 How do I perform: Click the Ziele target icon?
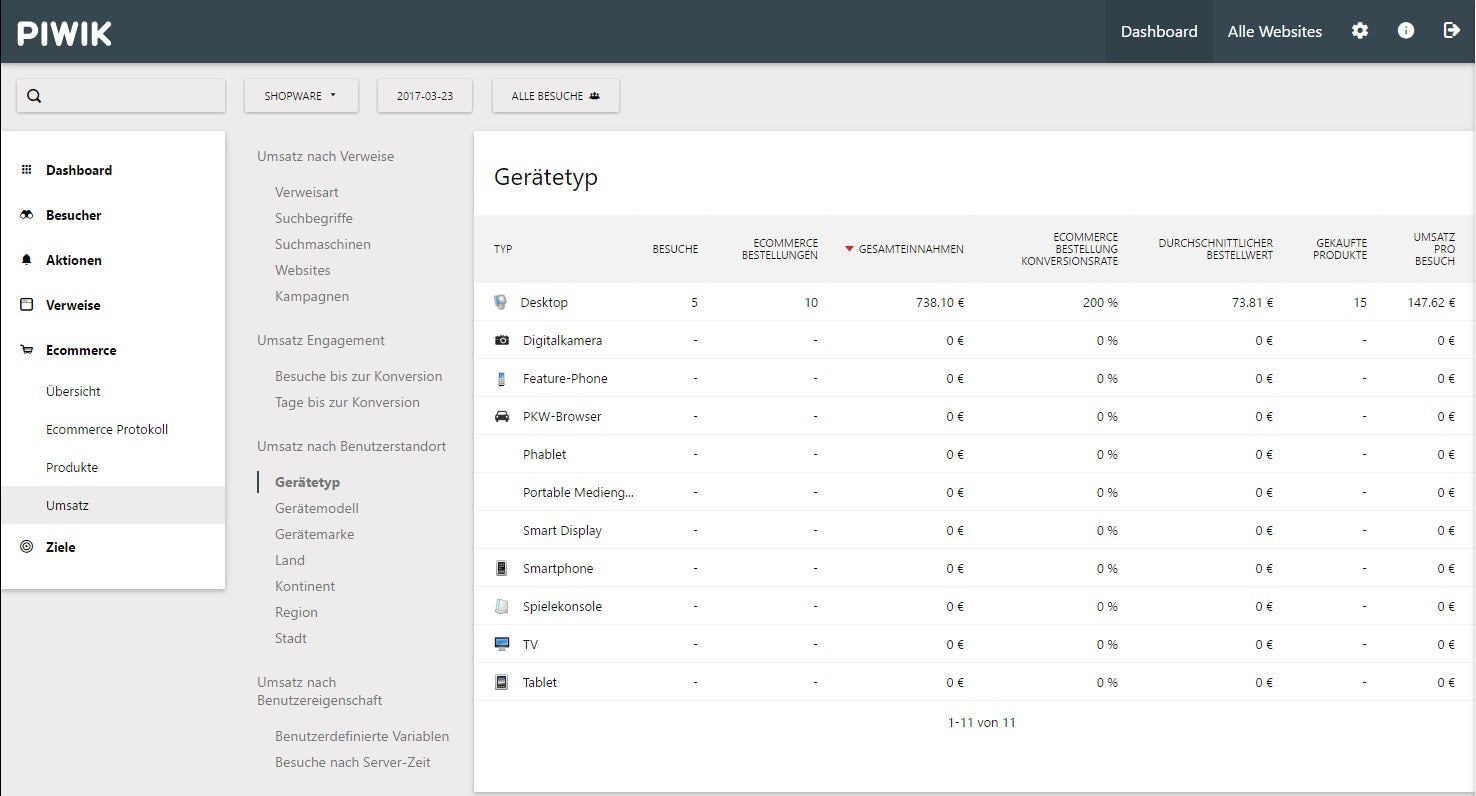coord(27,547)
